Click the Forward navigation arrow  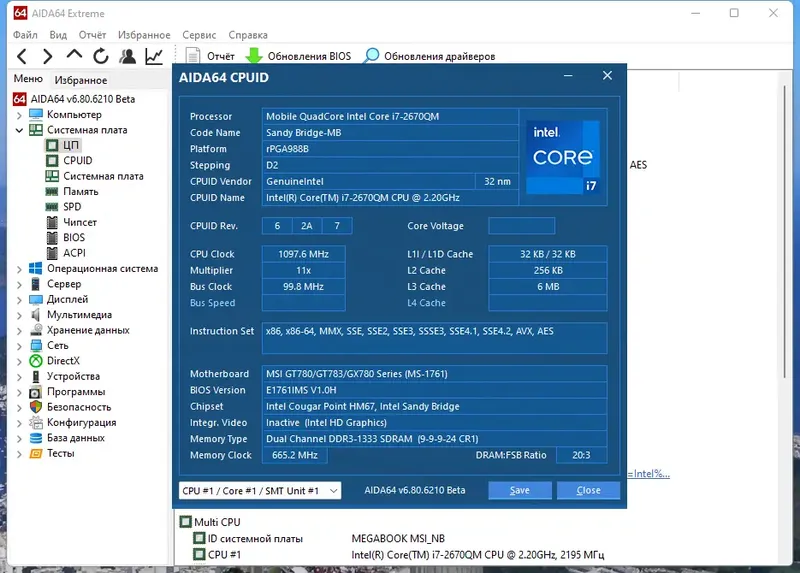pyautogui.click(x=47, y=56)
